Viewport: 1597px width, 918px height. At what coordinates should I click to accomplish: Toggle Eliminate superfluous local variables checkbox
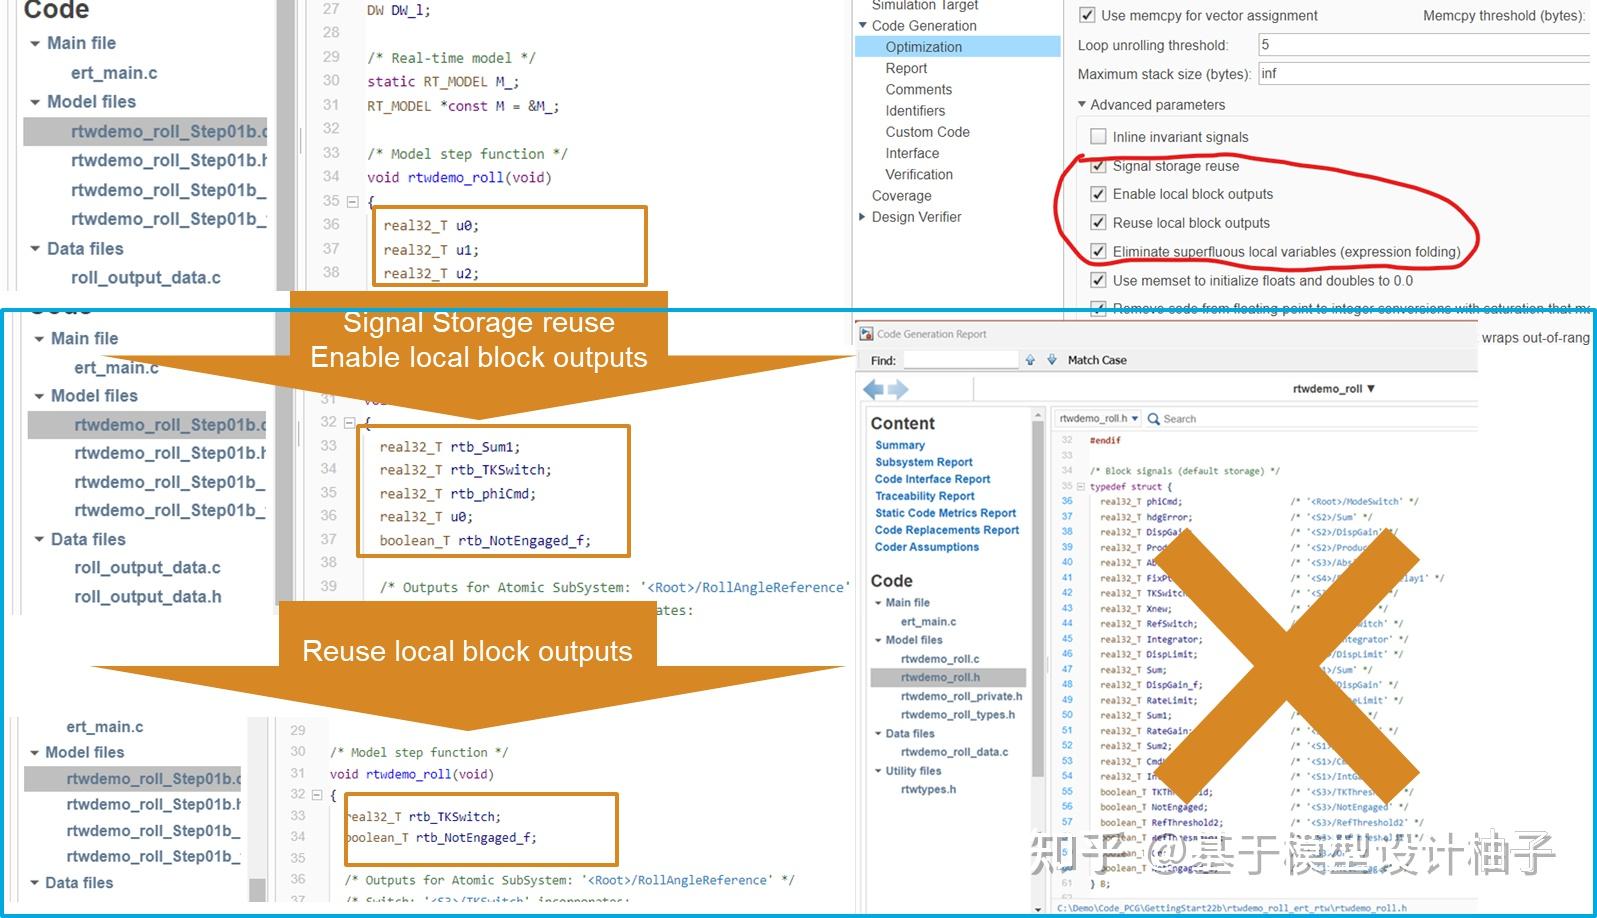point(1098,252)
